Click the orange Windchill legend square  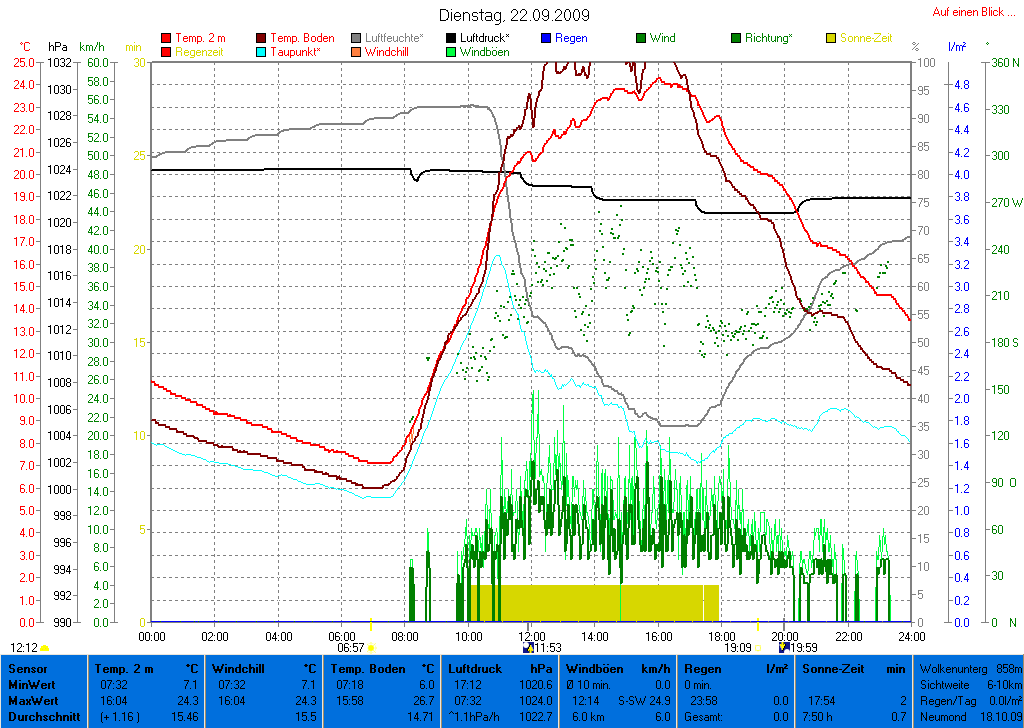357,52
